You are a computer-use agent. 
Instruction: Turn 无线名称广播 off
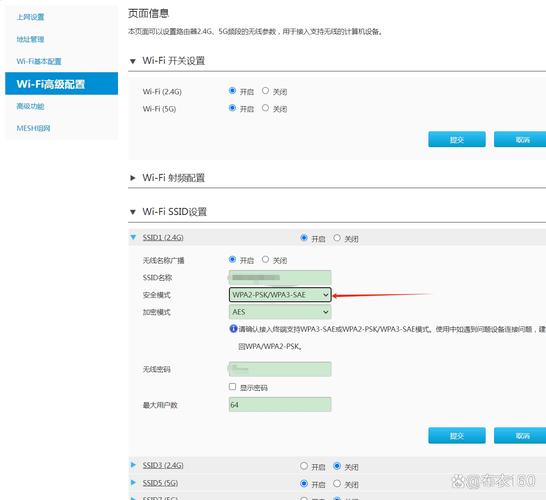point(265,259)
